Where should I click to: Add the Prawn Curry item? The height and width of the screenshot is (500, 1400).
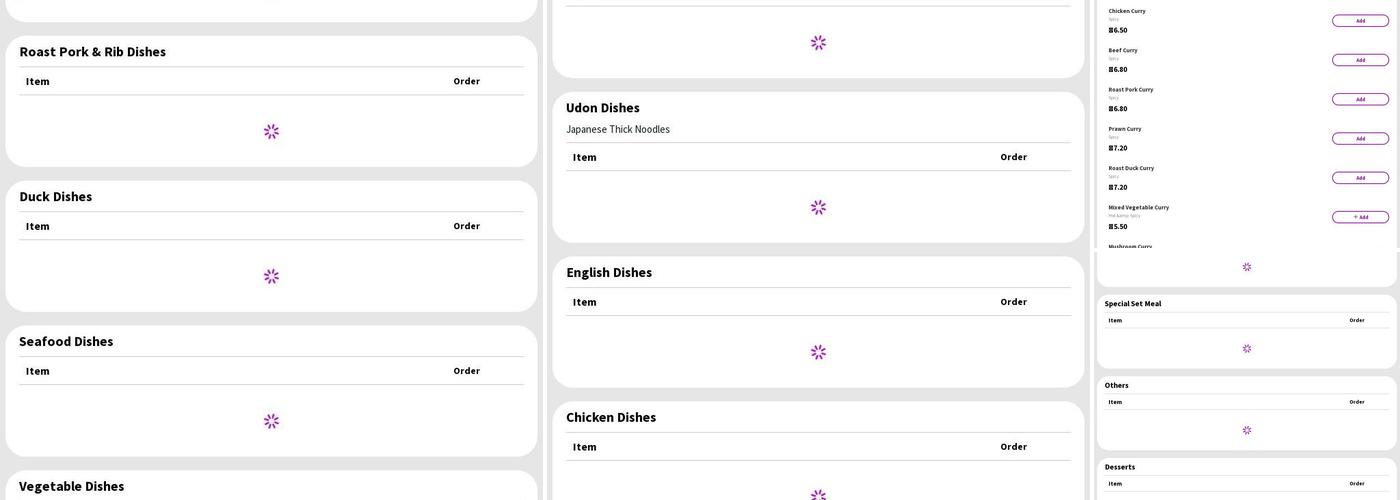(x=1360, y=139)
